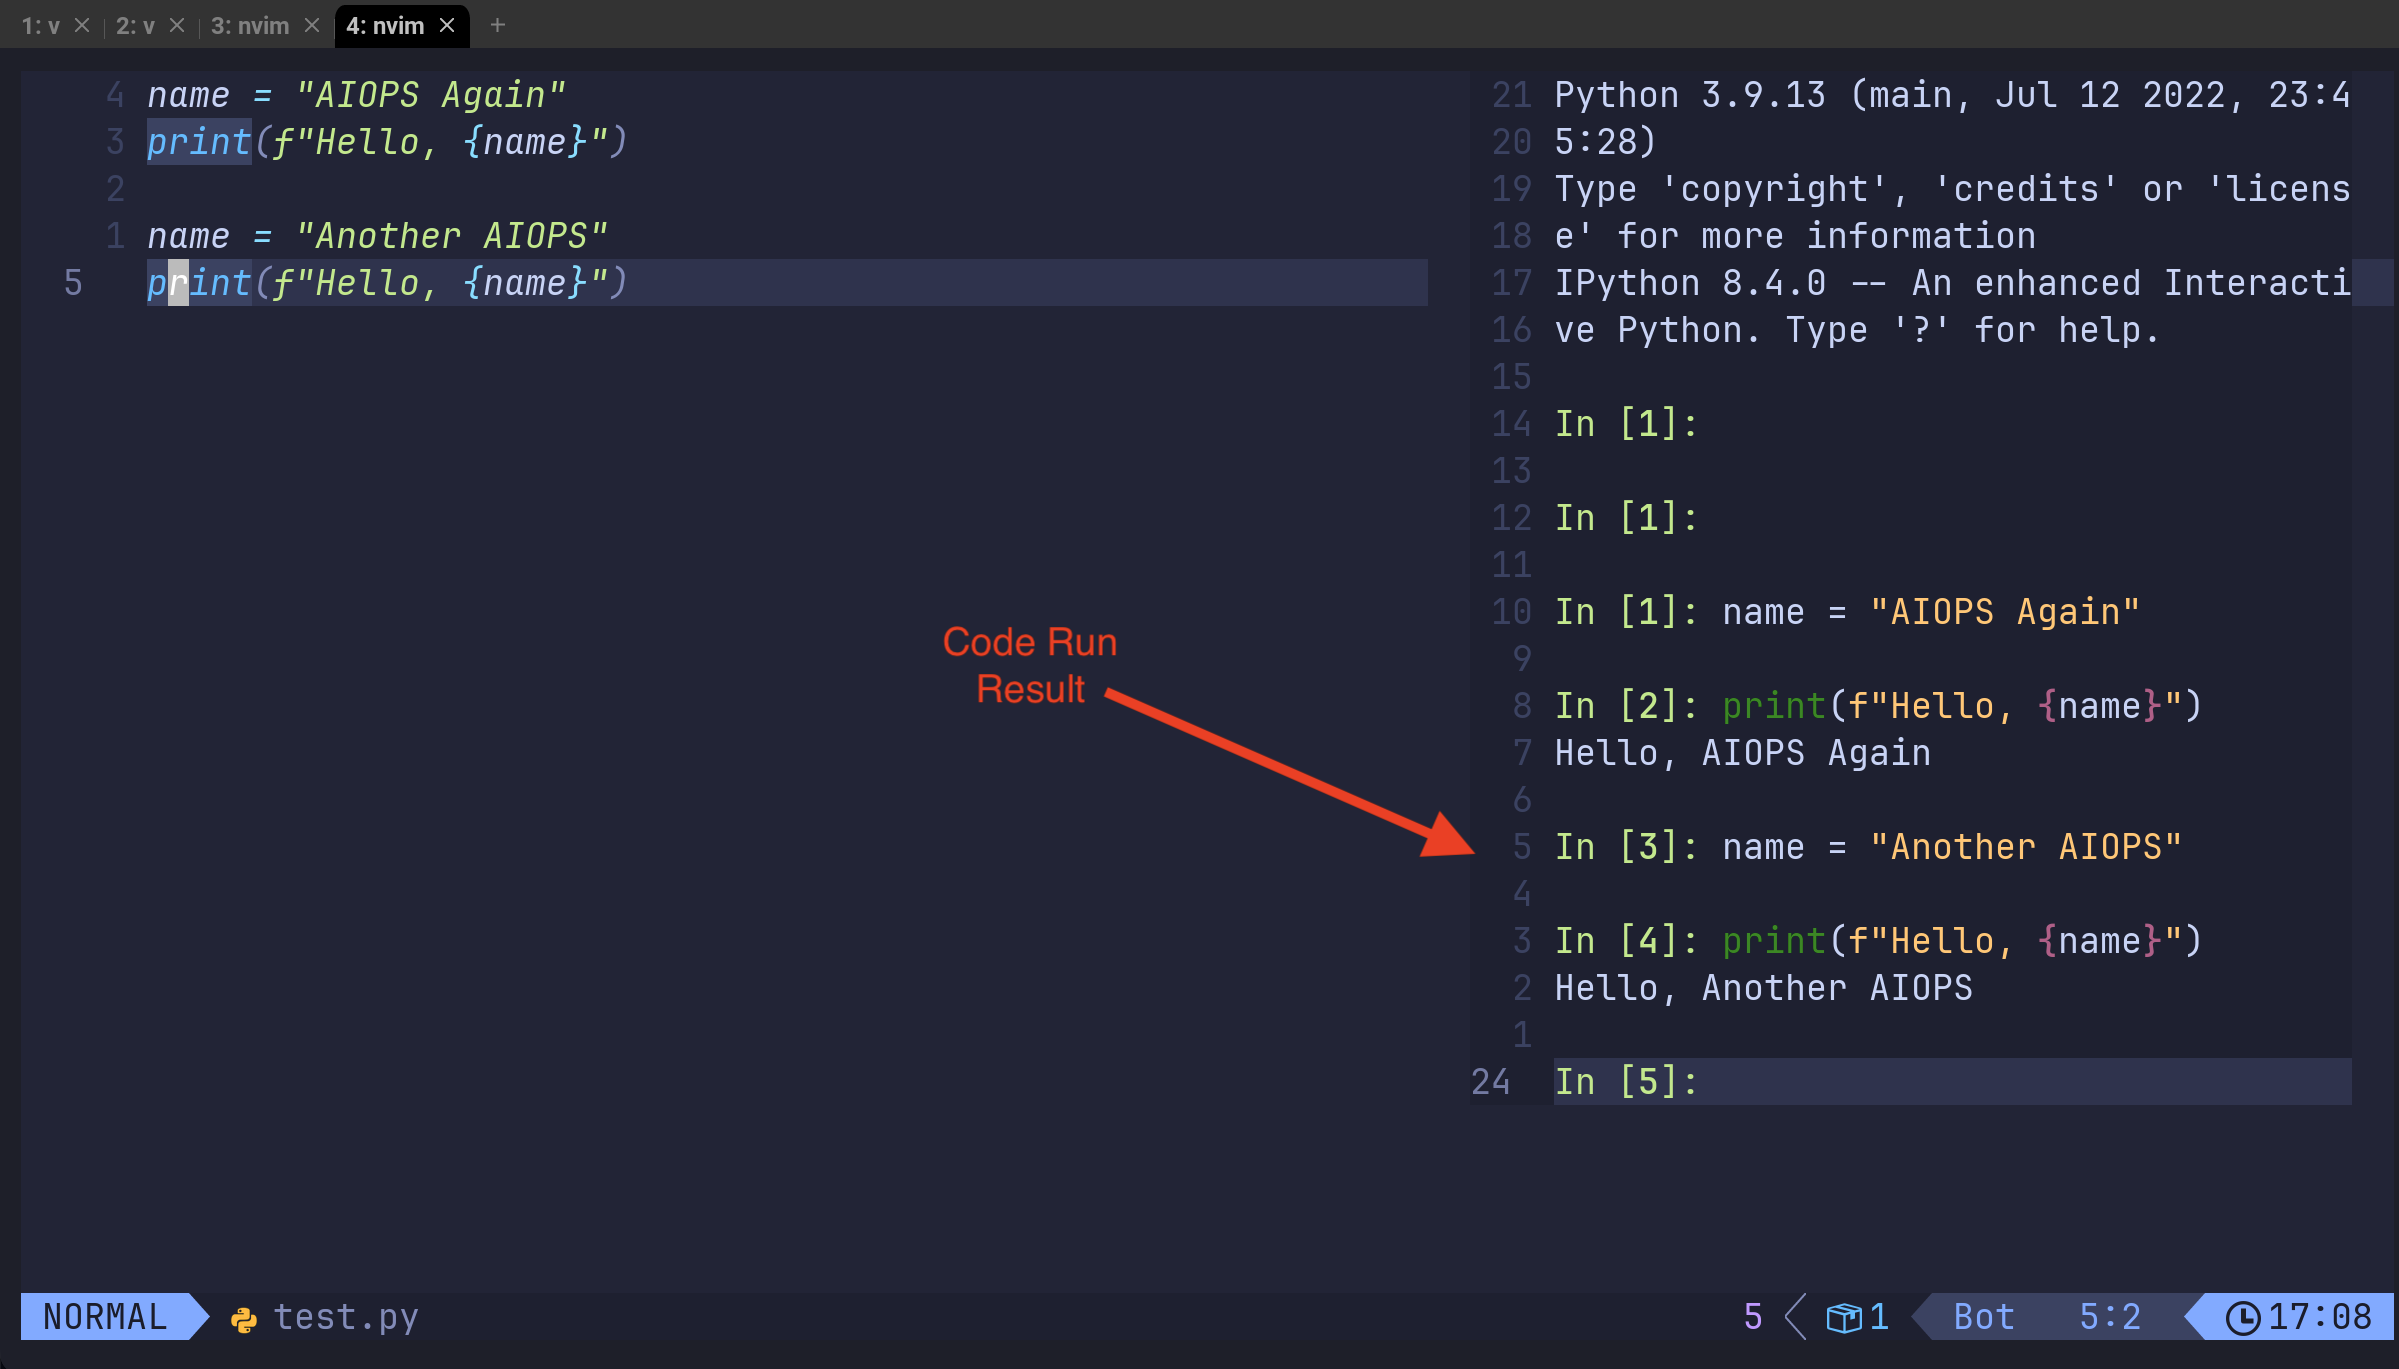Switch to the '1: v' tab
Screen dimensions: 2399x1369
40,25
